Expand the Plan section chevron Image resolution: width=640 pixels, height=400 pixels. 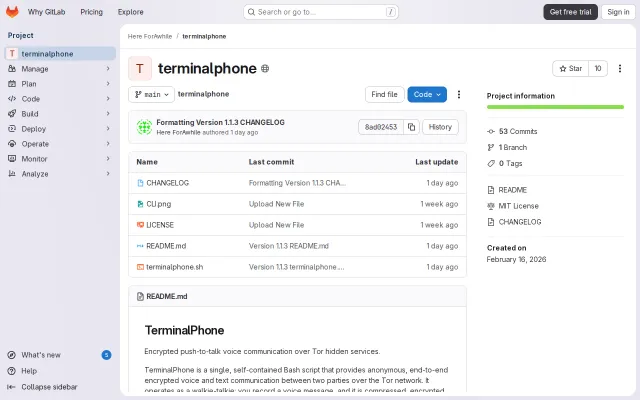(x=108, y=84)
